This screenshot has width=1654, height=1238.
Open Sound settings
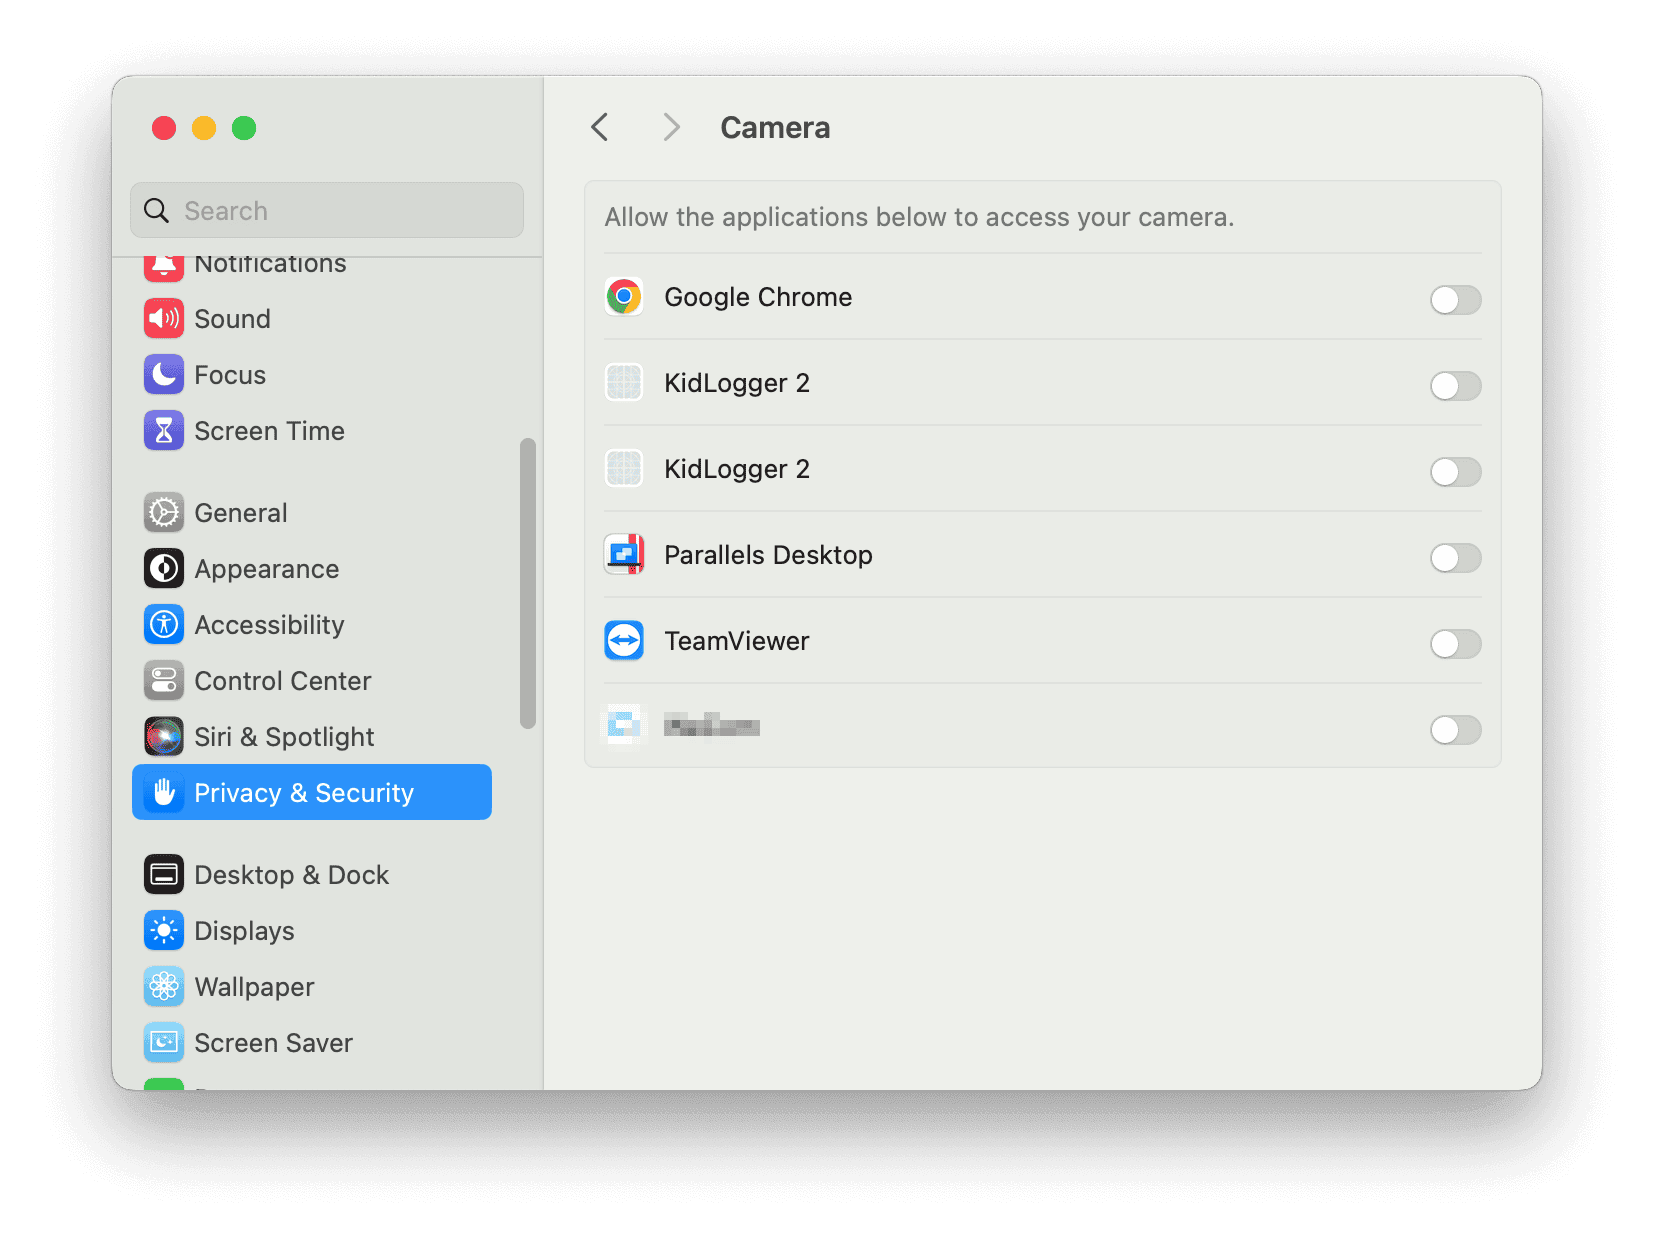(x=312, y=319)
